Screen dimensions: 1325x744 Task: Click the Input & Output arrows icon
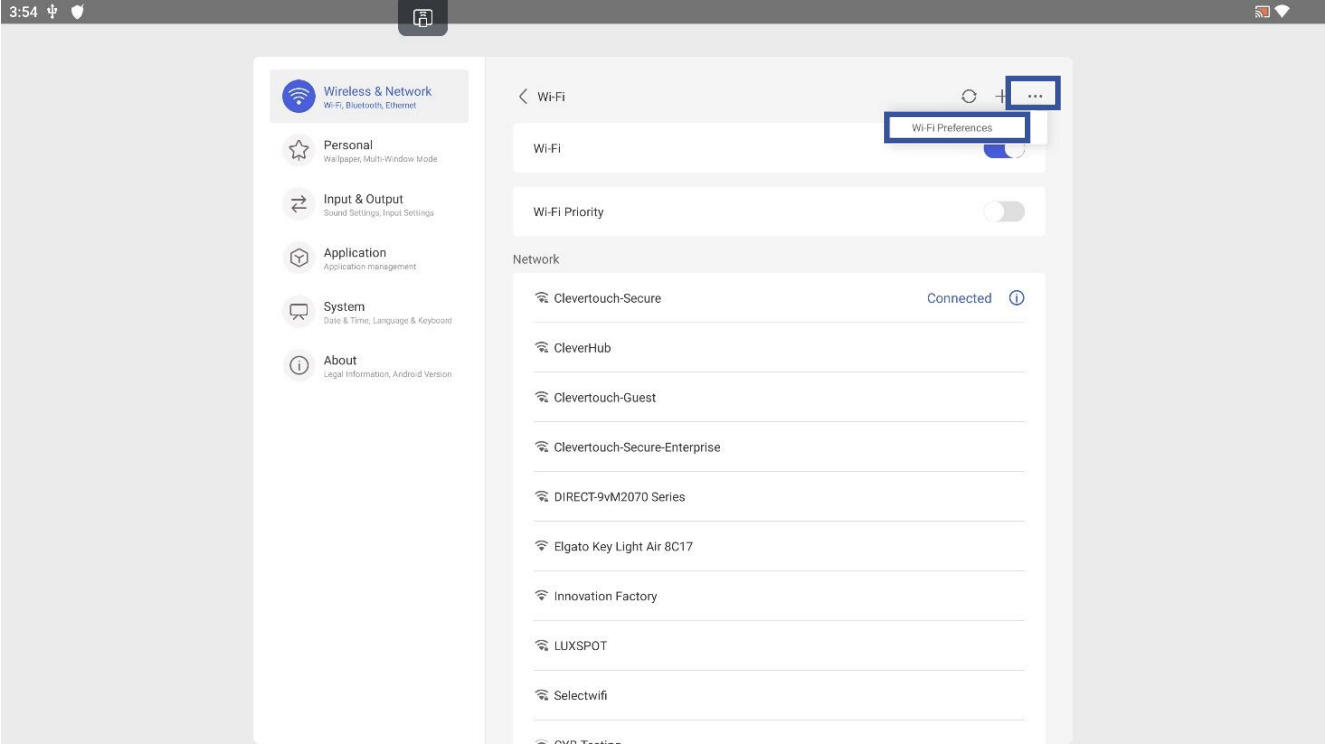298,204
